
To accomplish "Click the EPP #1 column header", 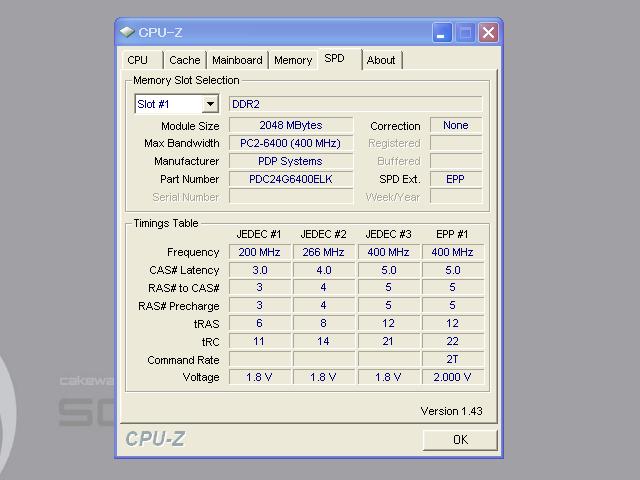I will [x=452, y=234].
